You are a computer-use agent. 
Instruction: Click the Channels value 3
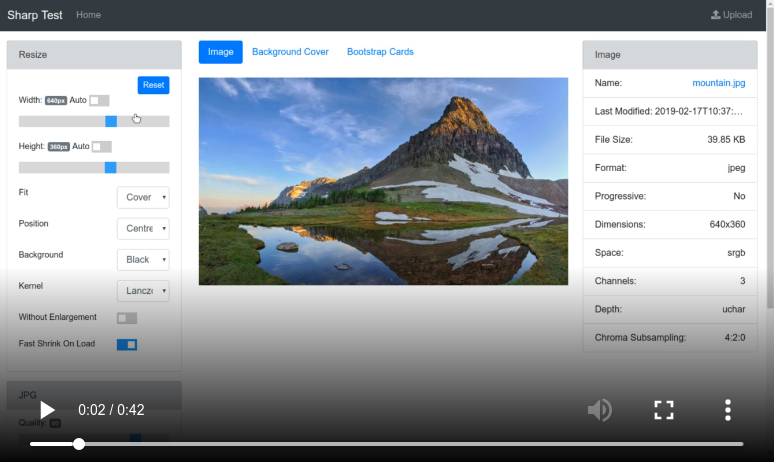(x=742, y=281)
